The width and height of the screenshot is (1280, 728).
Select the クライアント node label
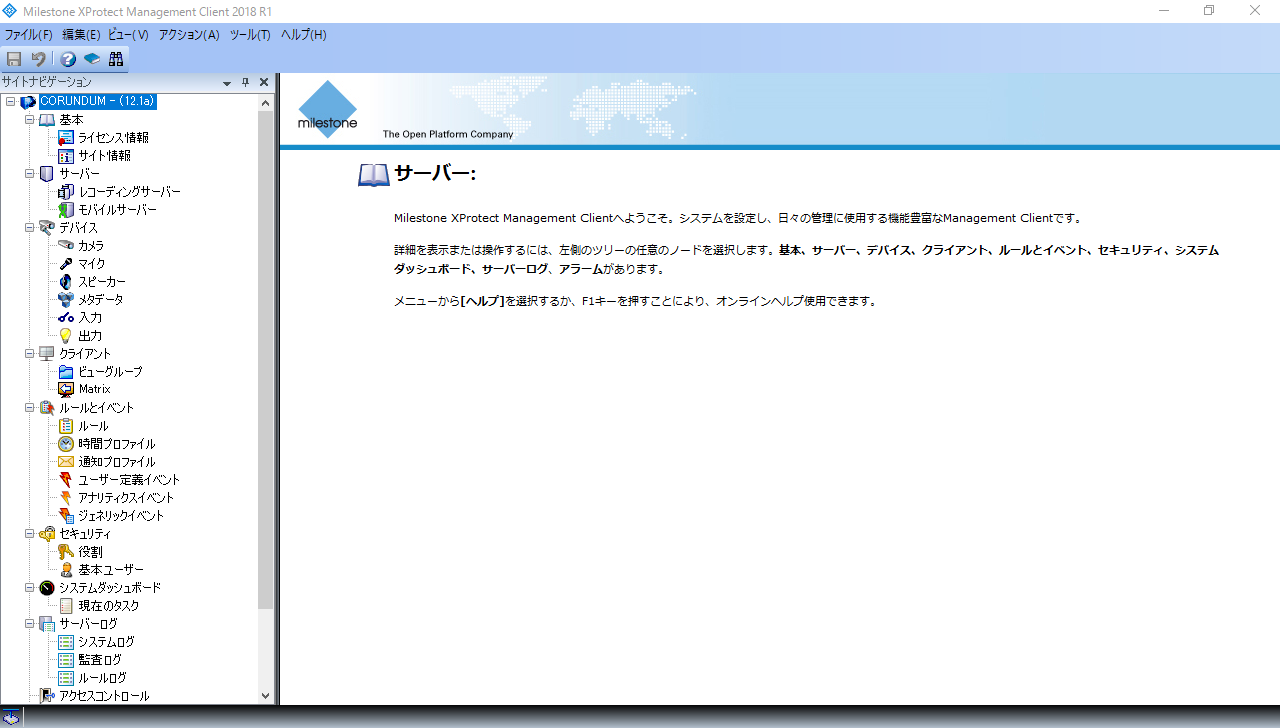[x=85, y=354]
